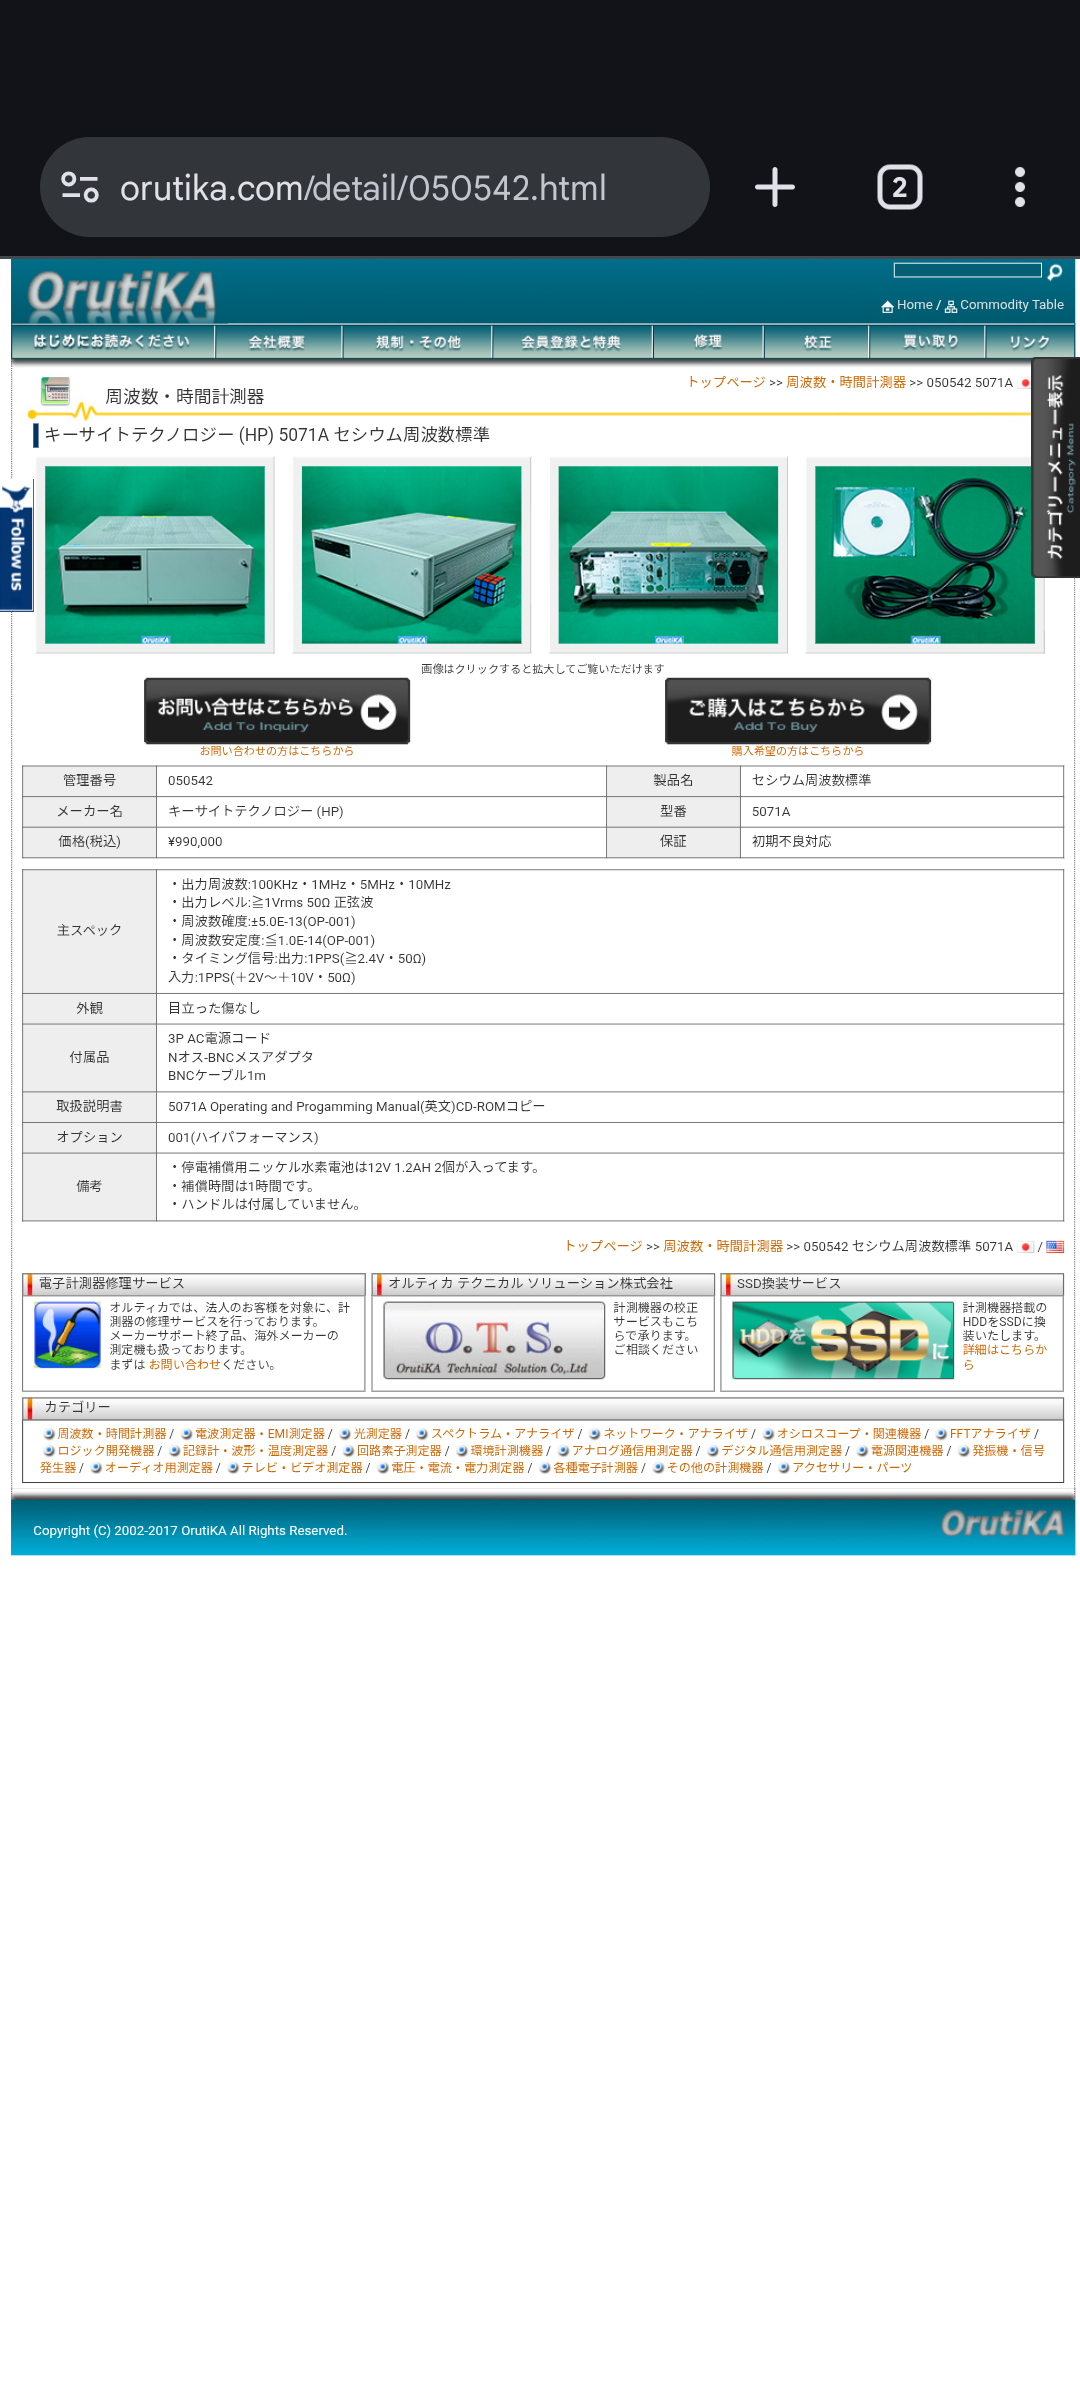Open the Follow us side tab
Viewport: 1080px width, 2400px height.
(16, 546)
